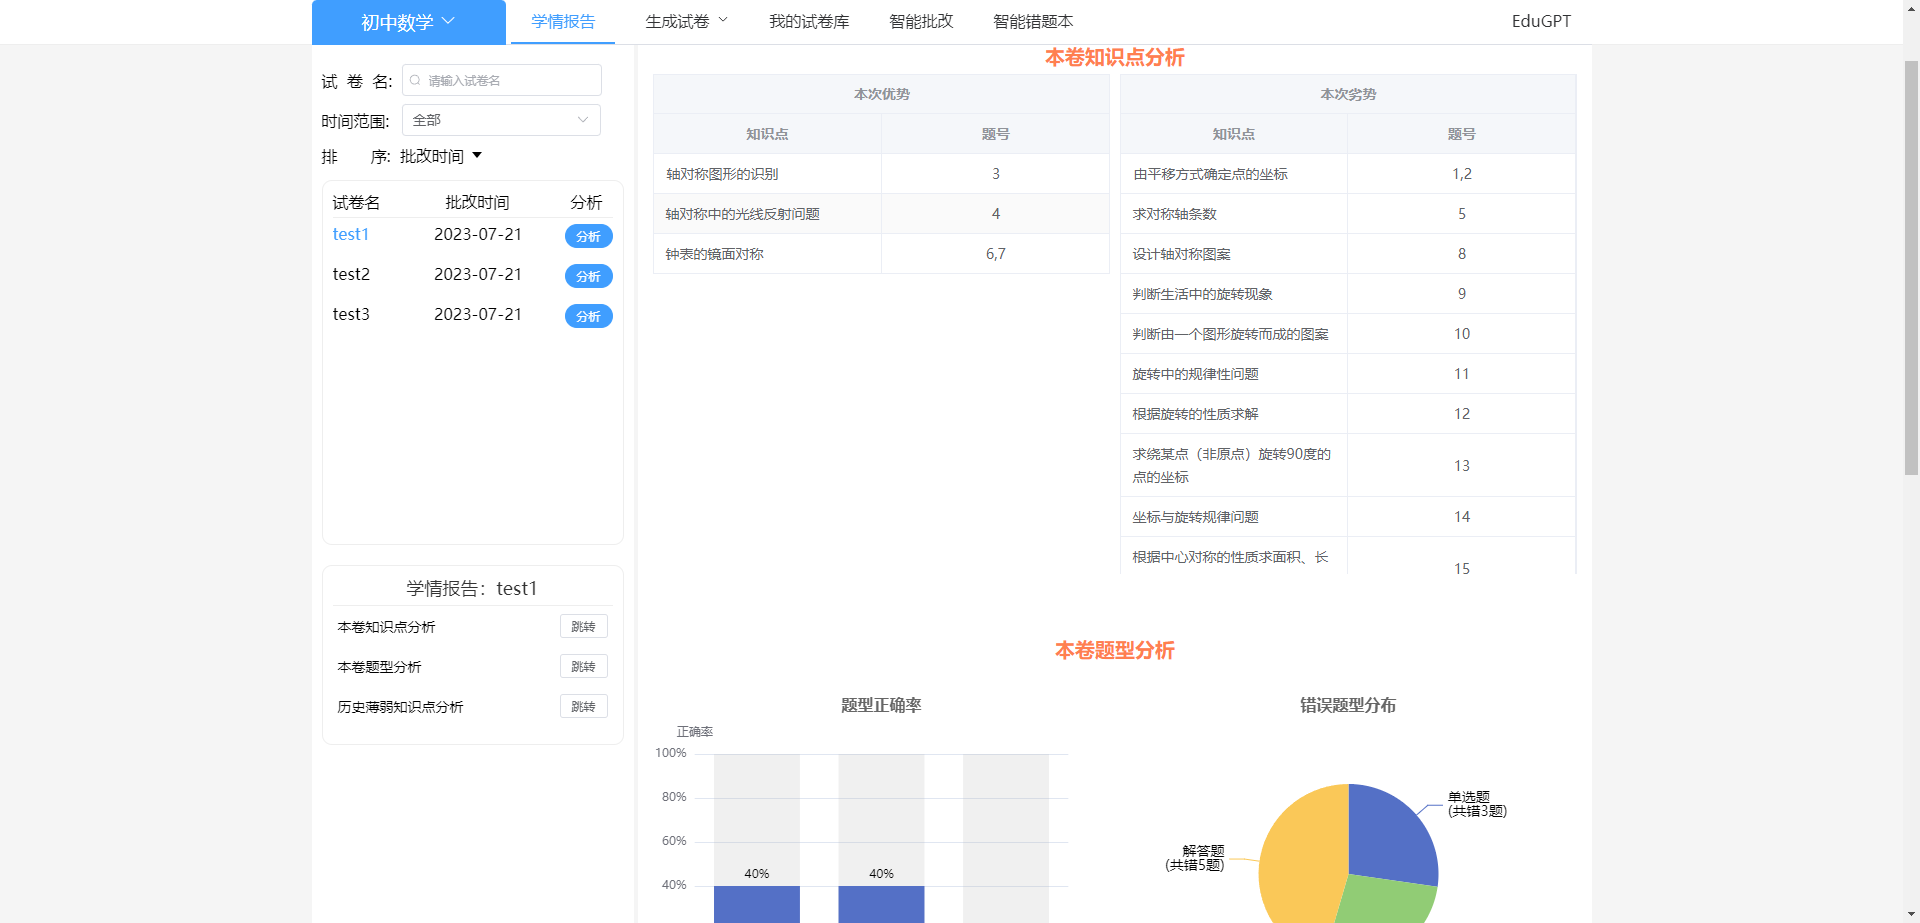Click the magnifier icon in paper name field

(x=415, y=80)
